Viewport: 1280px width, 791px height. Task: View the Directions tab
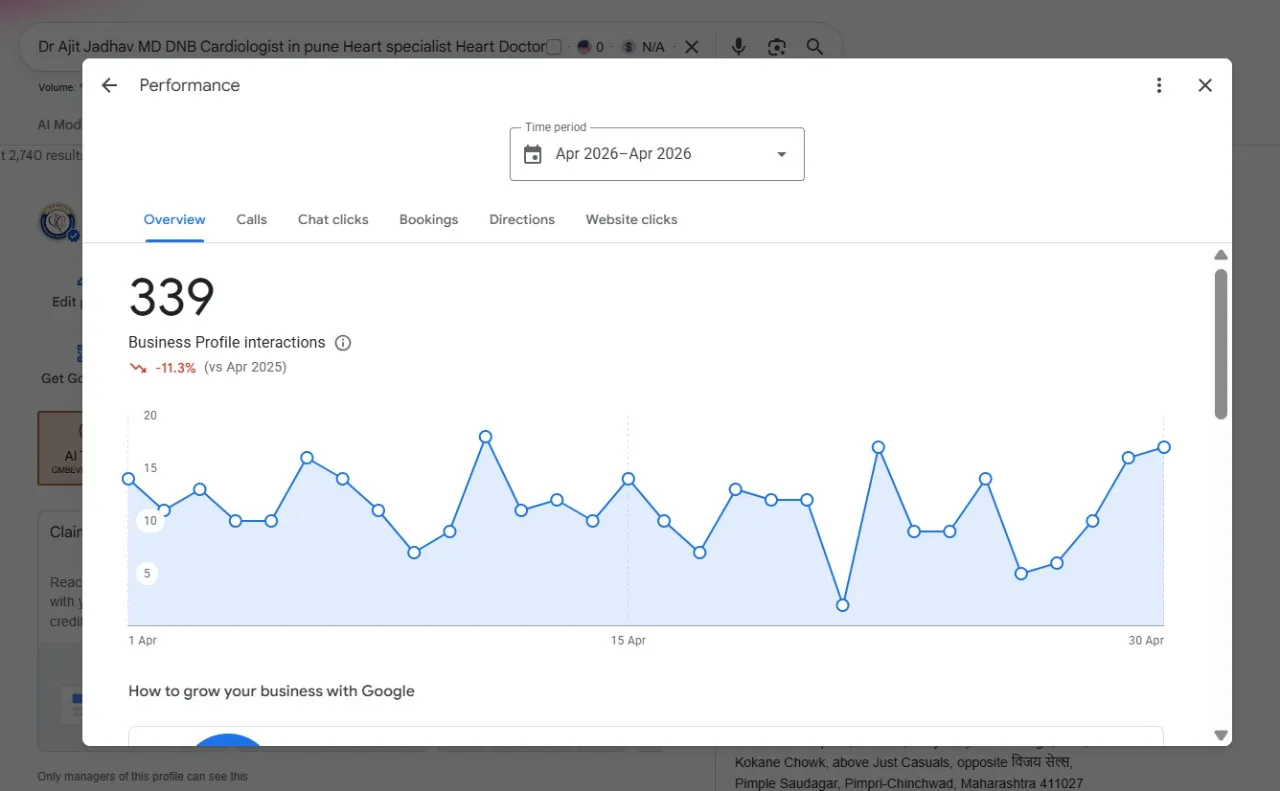[x=522, y=219]
